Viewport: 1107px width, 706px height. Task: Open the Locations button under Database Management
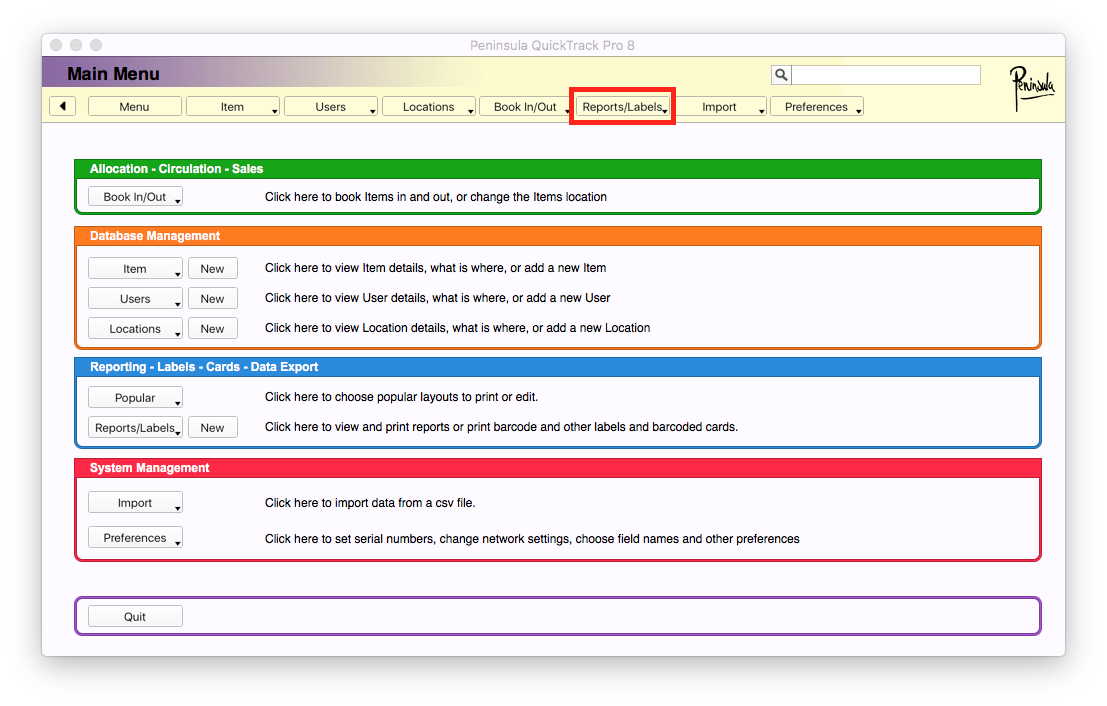(135, 329)
